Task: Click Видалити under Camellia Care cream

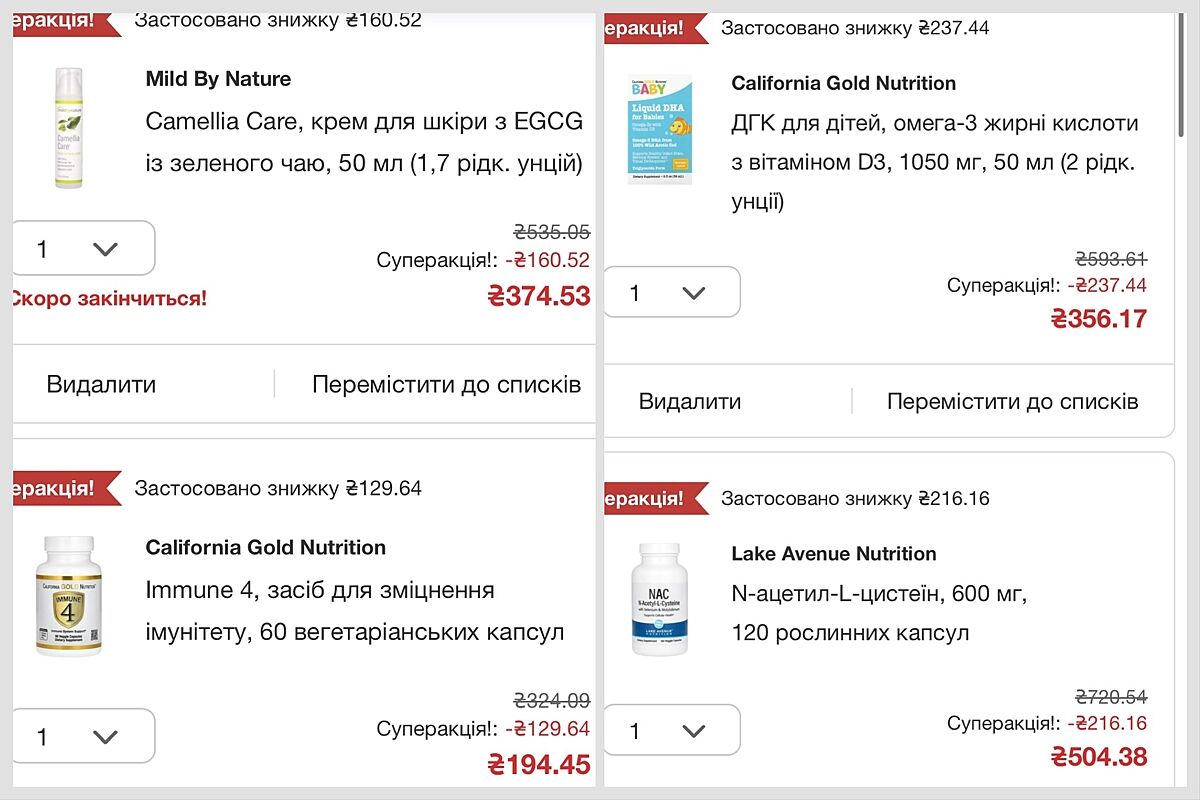Action: pos(101,385)
